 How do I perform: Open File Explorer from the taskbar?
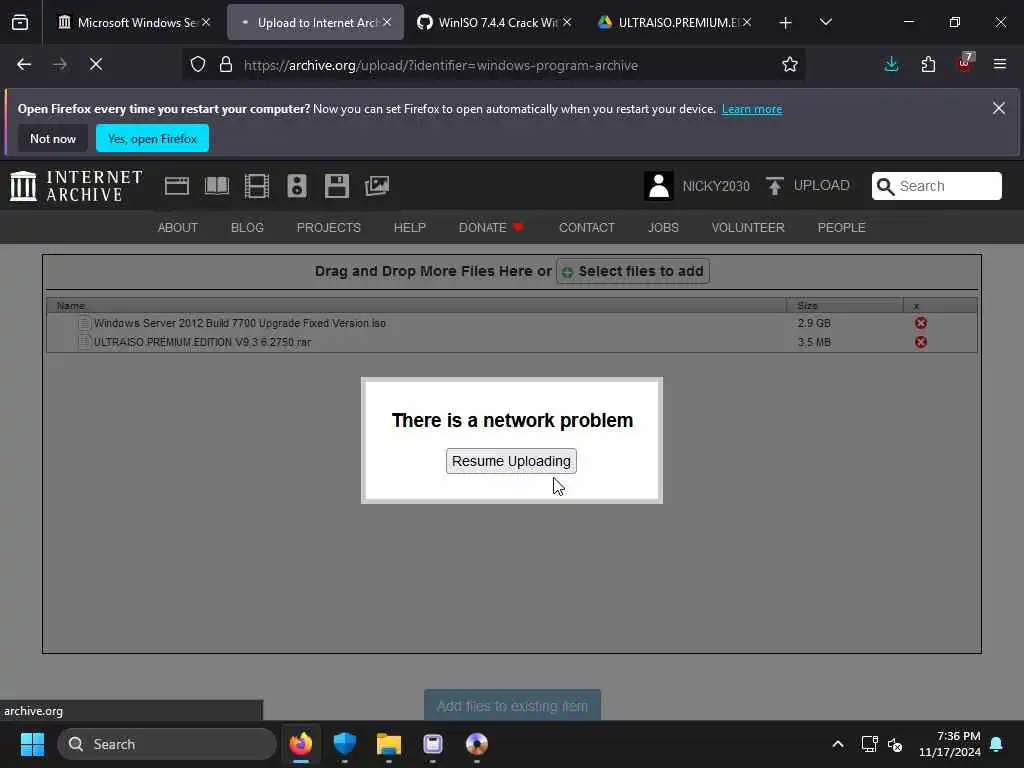(389, 744)
